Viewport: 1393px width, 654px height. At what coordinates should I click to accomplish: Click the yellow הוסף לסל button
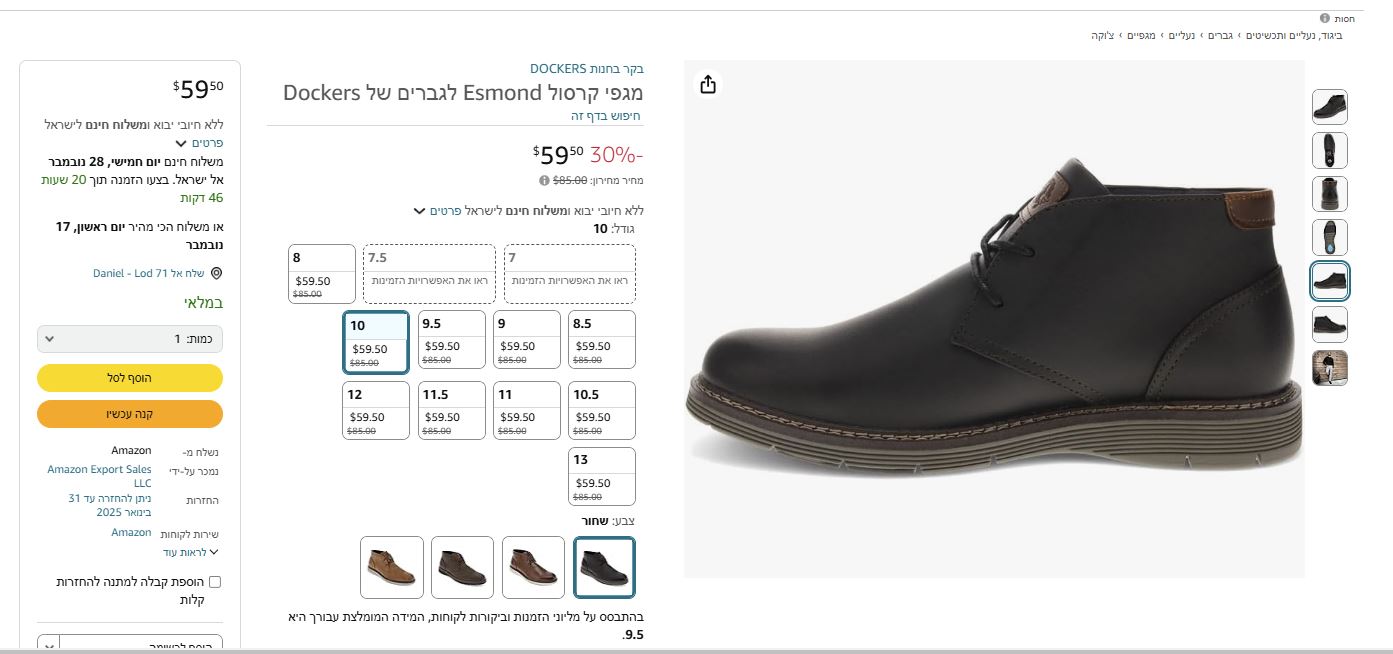pos(130,378)
